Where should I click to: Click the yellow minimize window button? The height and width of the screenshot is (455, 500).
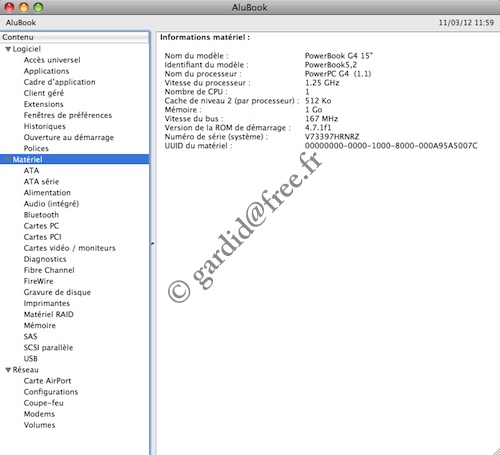pos(24,7)
